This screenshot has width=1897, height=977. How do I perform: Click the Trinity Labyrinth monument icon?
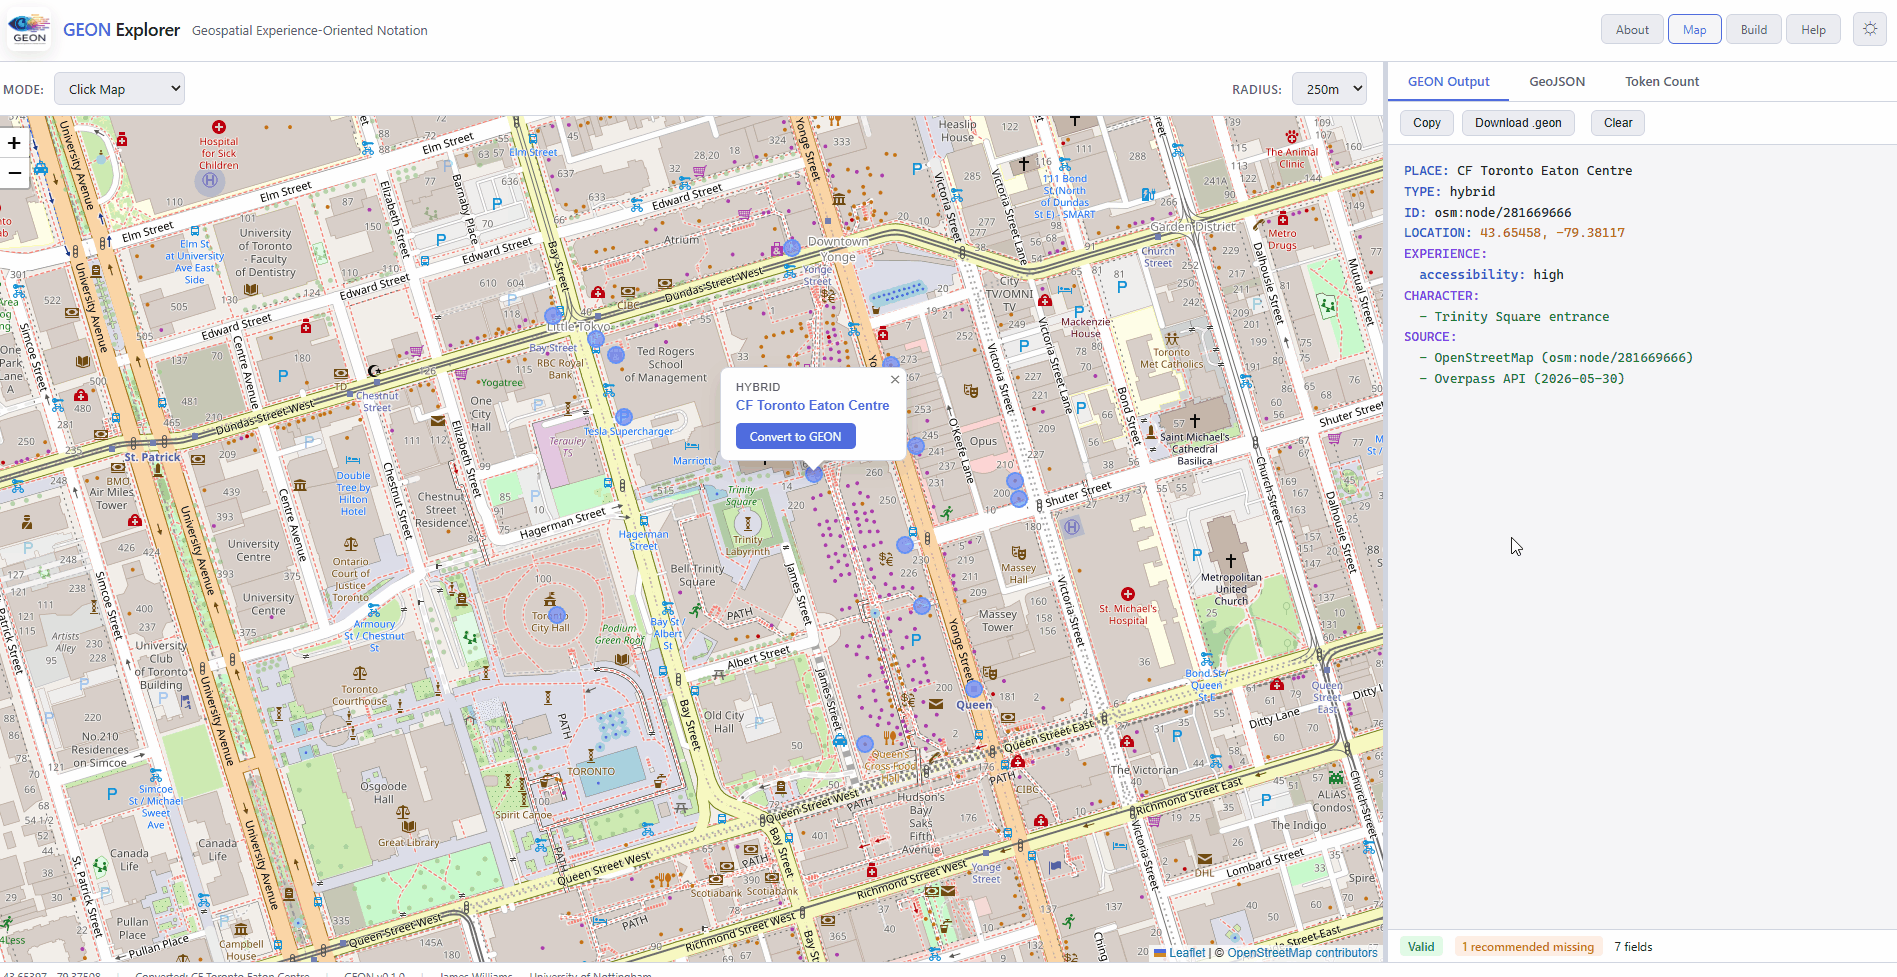[747, 523]
